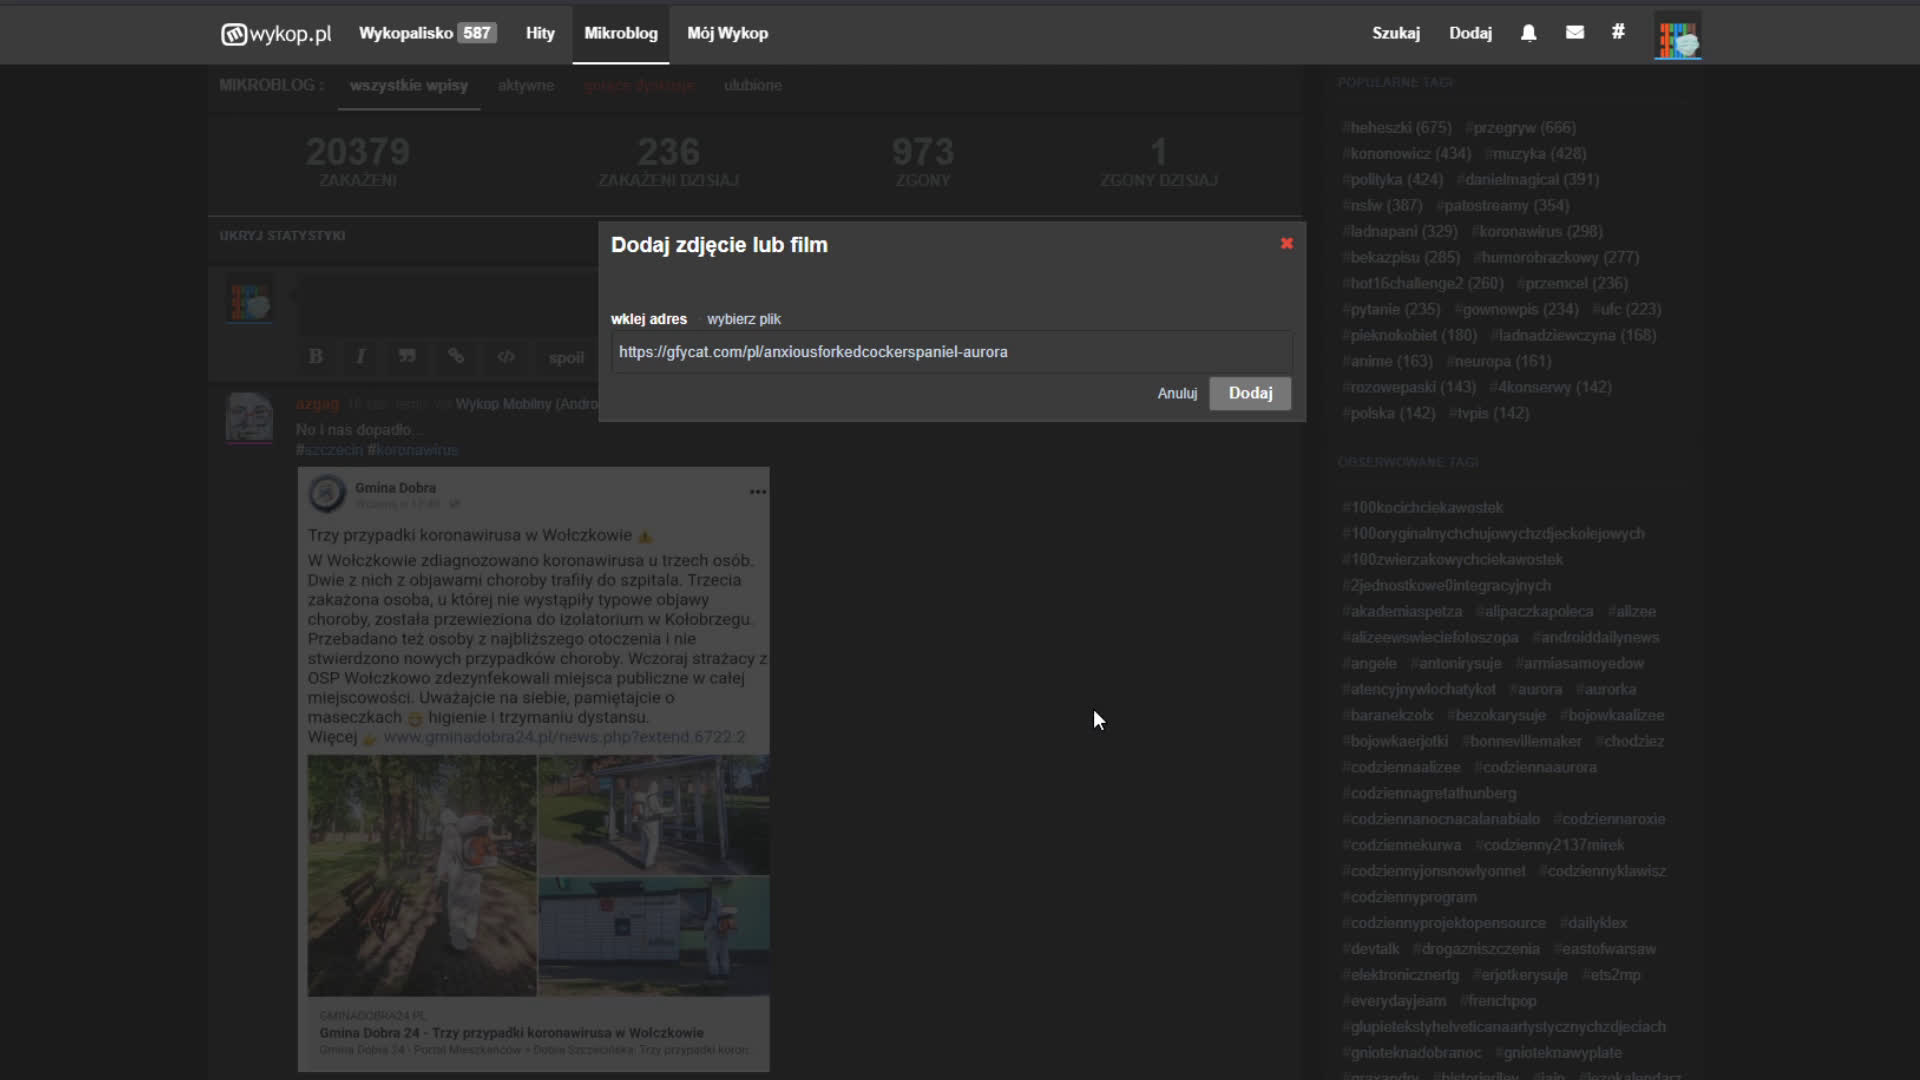Click the #patostreamy popular tag
The width and height of the screenshot is (1920, 1080).
coord(1503,206)
